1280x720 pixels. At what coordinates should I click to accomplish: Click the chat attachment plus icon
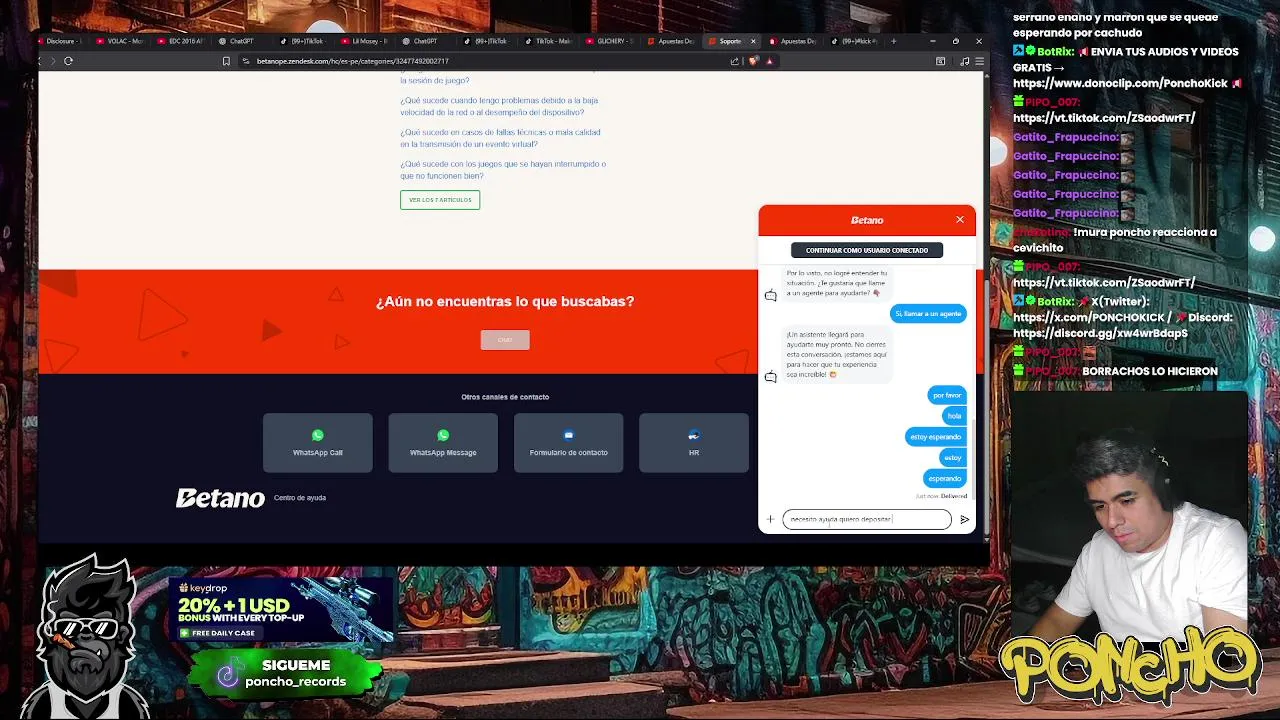coord(770,519)
